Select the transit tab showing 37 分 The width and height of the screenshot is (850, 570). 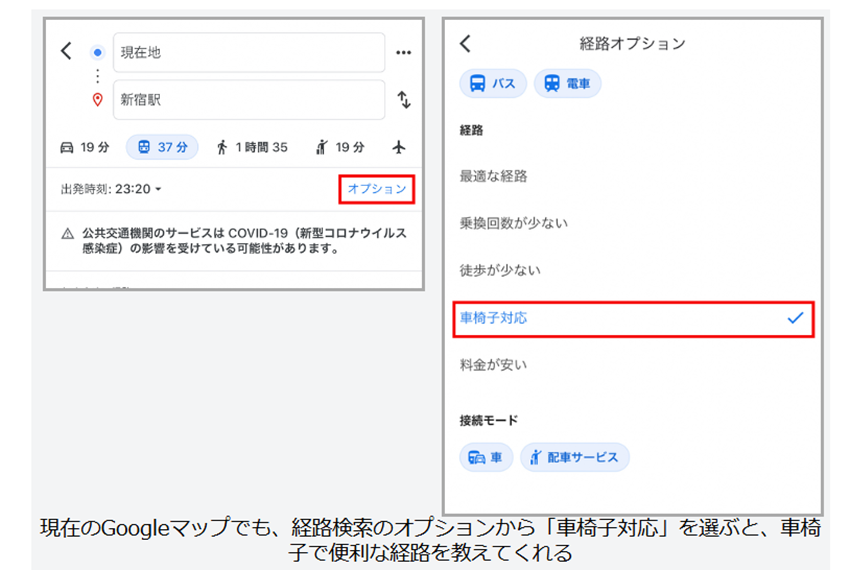(x=160, y=147)
